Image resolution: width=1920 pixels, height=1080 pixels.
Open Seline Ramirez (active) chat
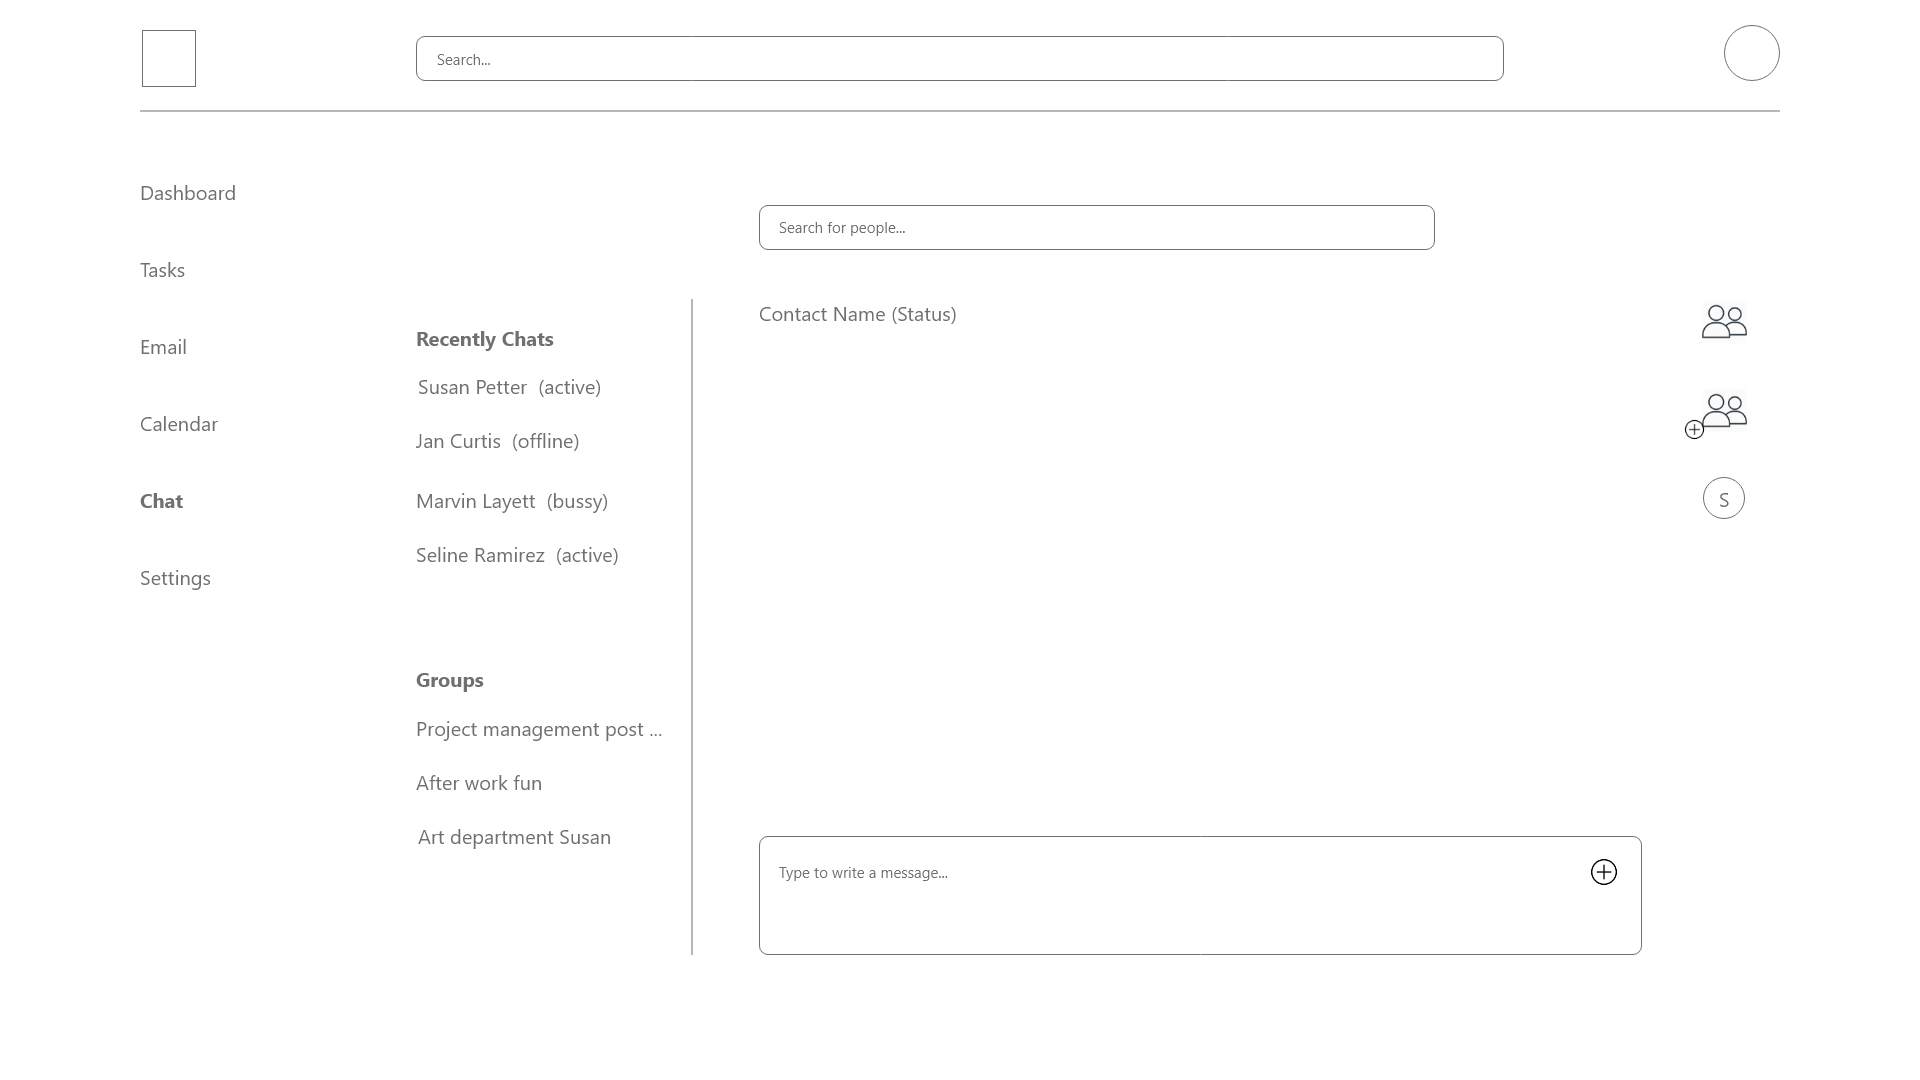pos(517,555)
